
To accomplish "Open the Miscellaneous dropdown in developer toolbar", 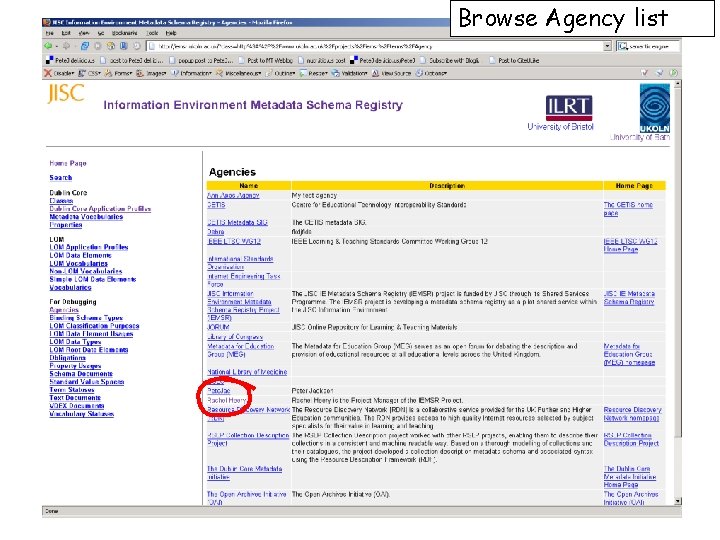I will (x=239, y=73).
